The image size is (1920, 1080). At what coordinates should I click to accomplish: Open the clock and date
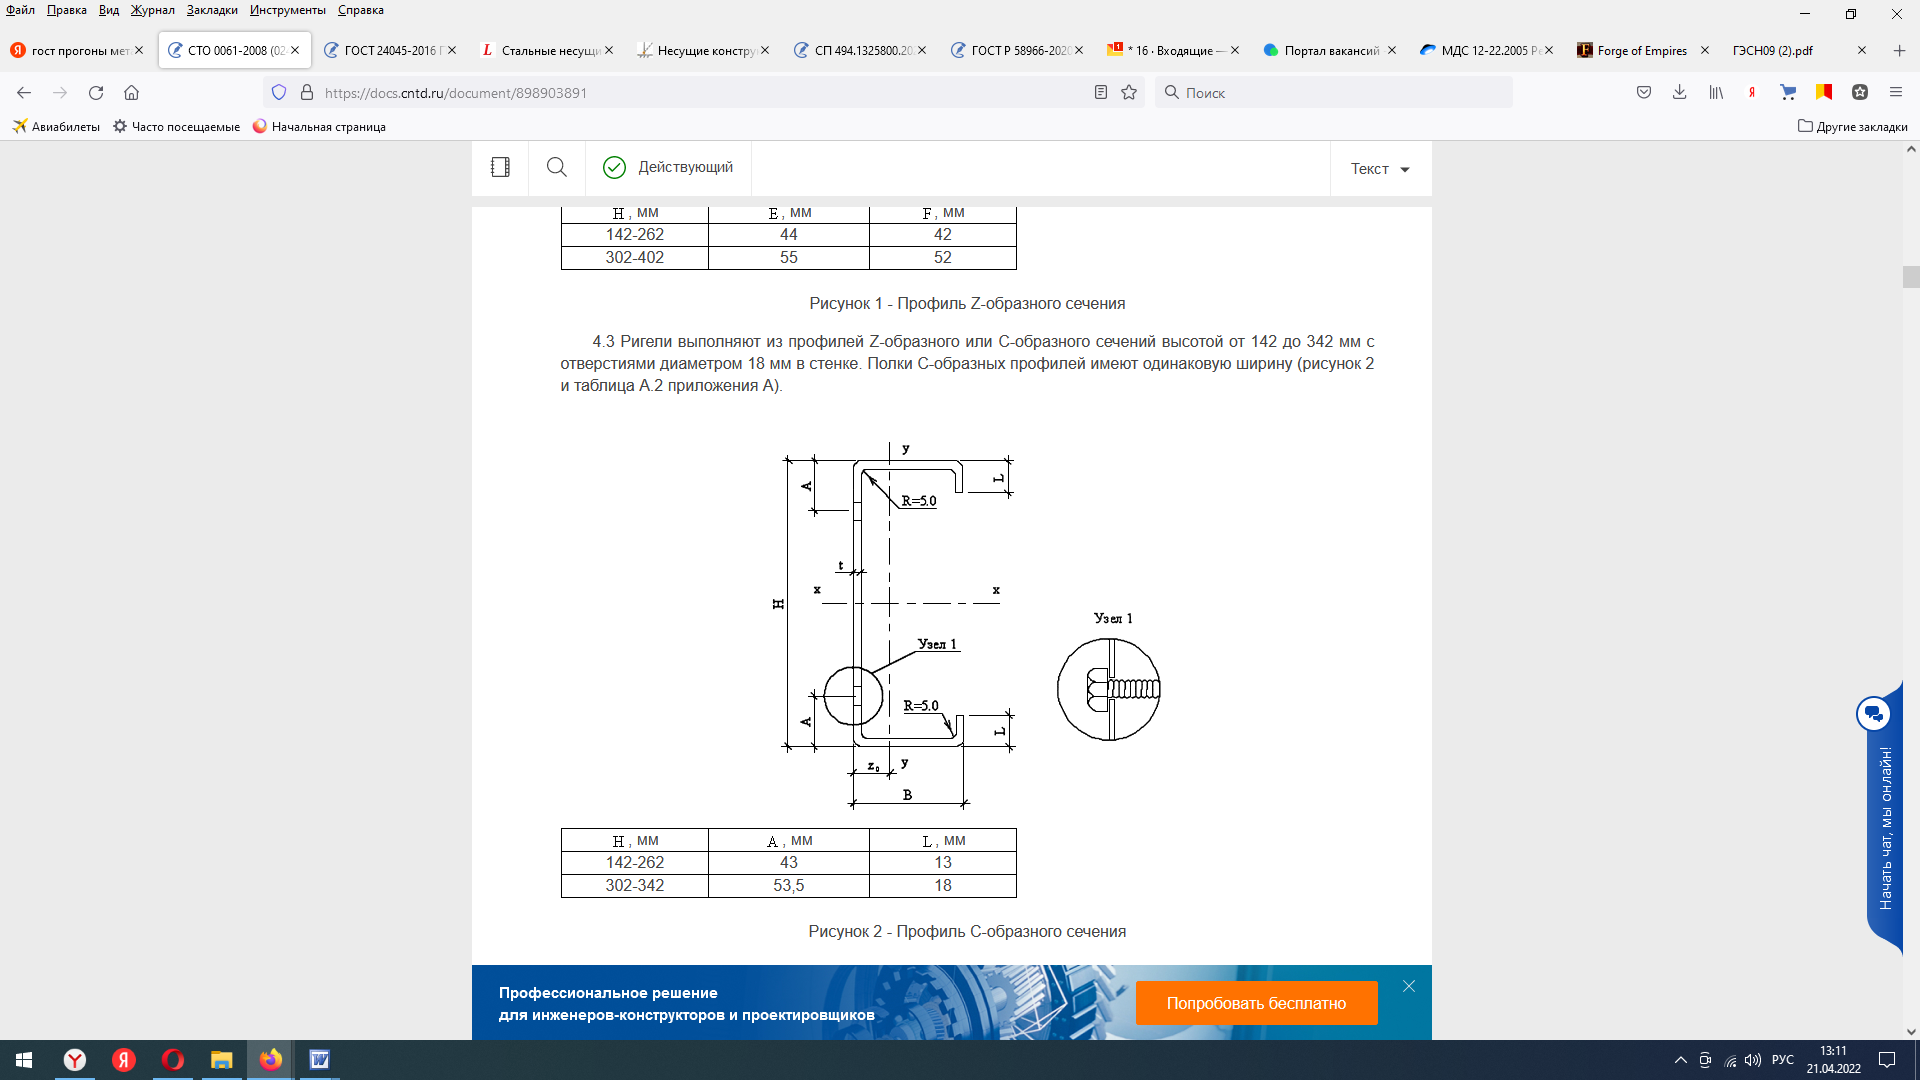(x=1833, y=1060)
